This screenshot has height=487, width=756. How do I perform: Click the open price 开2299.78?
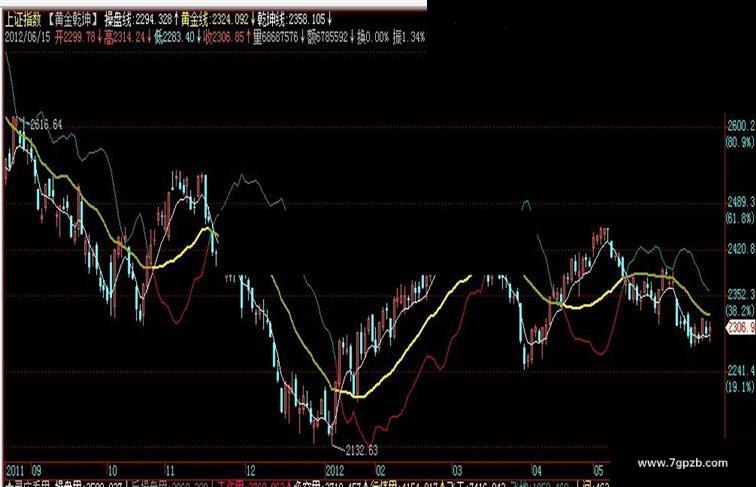[75, 38]
